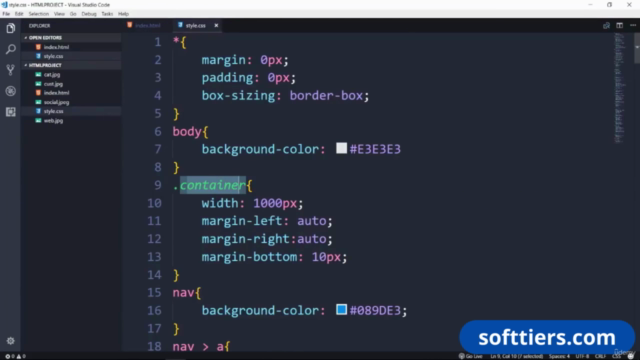Open the Edit menu
The height and width of the screenshot is (360, 640).
click(19, 14)
